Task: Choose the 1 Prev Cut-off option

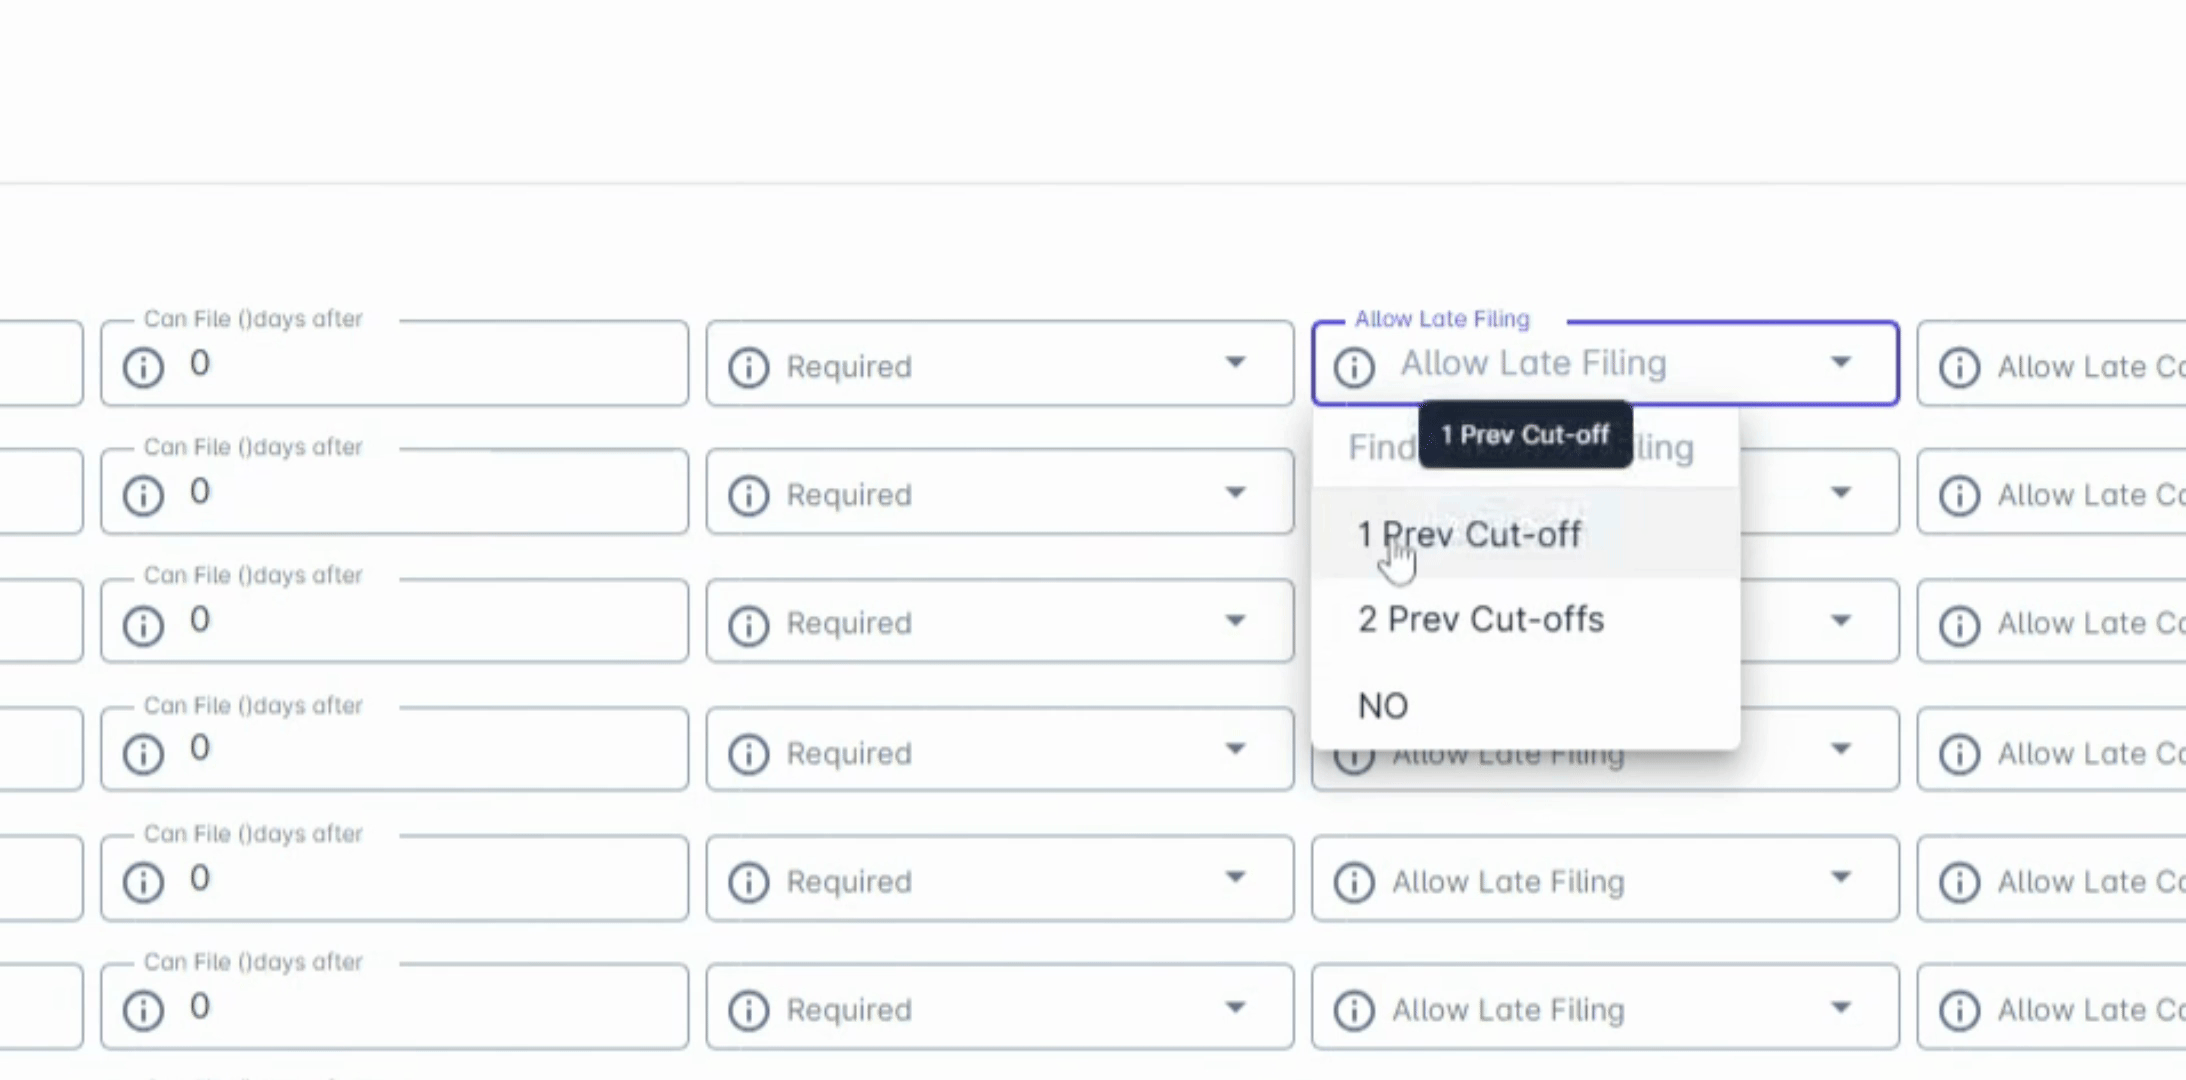Action: click(x=1526, y=534)
